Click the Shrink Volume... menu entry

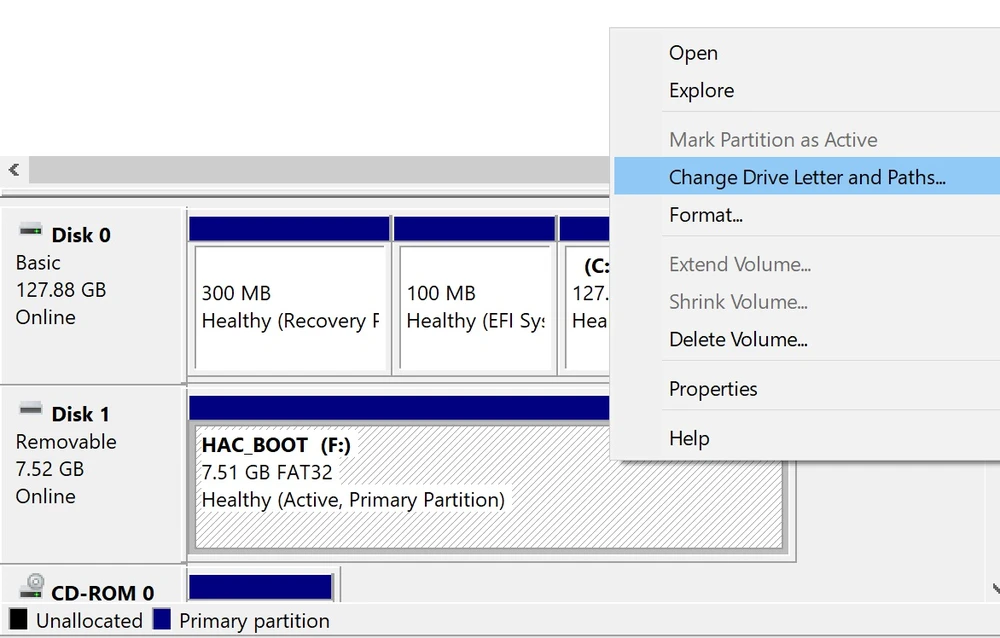[738, 302]
